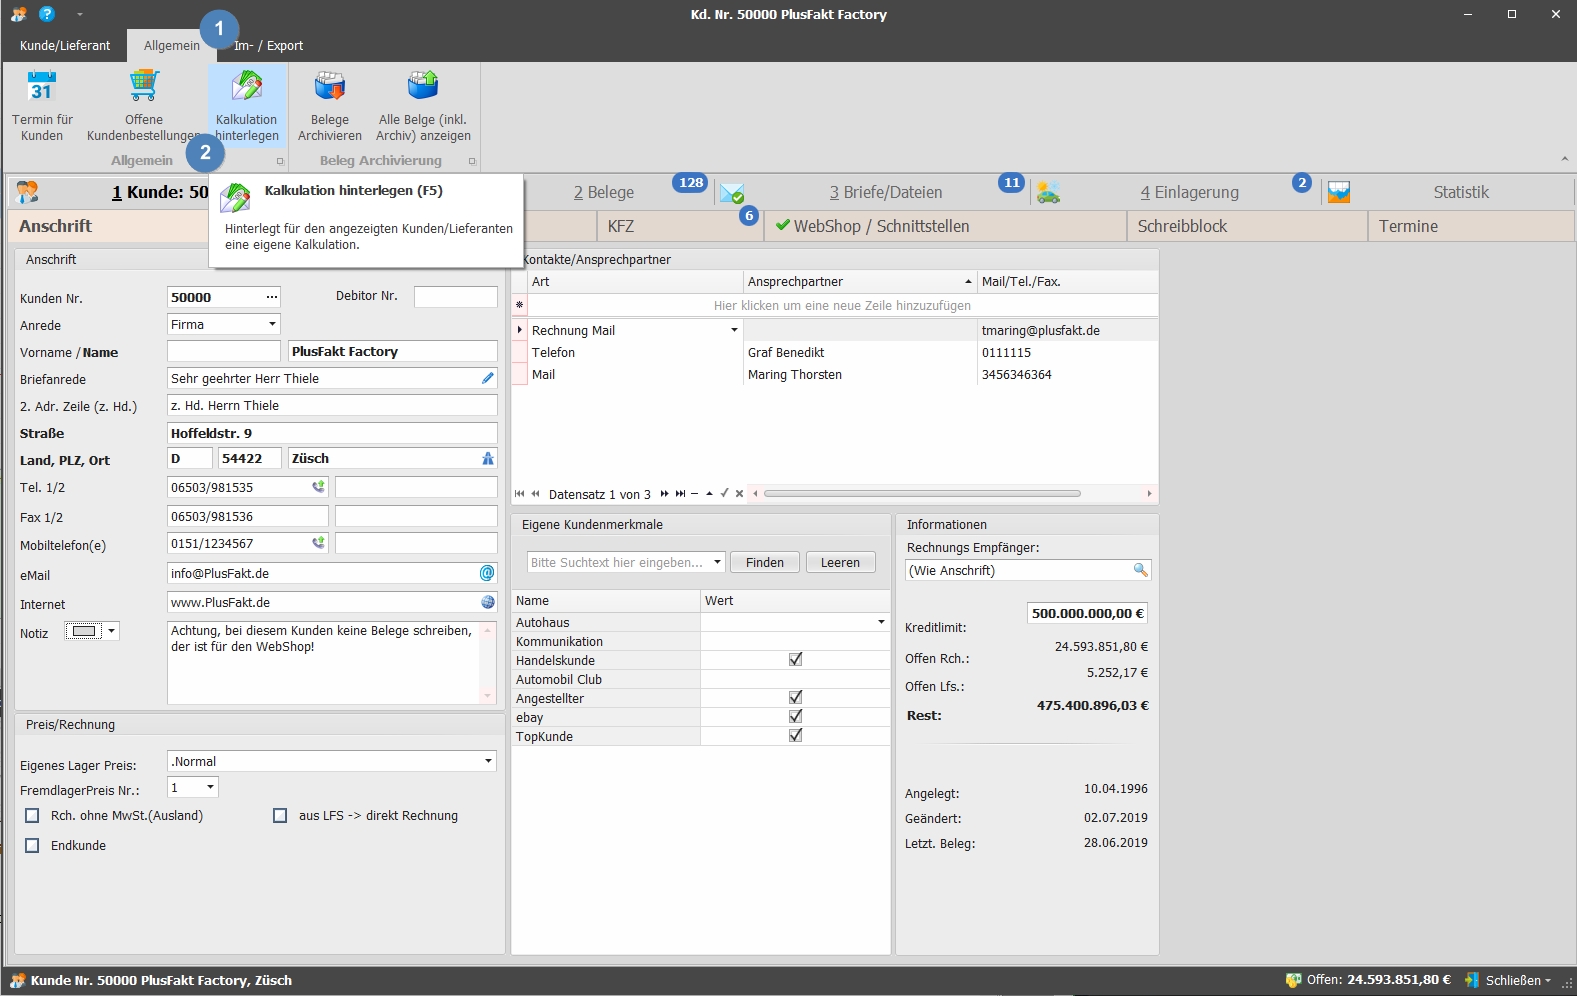The width and height of the screenshot is (1577, 996).
Task: Open the Notiz color dropdown arrow
Action: coord(112,630)
